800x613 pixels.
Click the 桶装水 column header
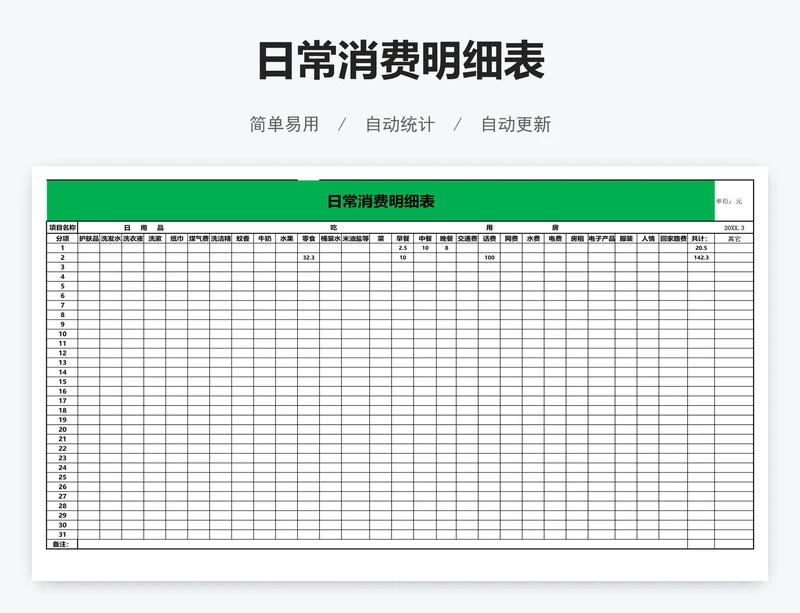[x=330, y=238]
